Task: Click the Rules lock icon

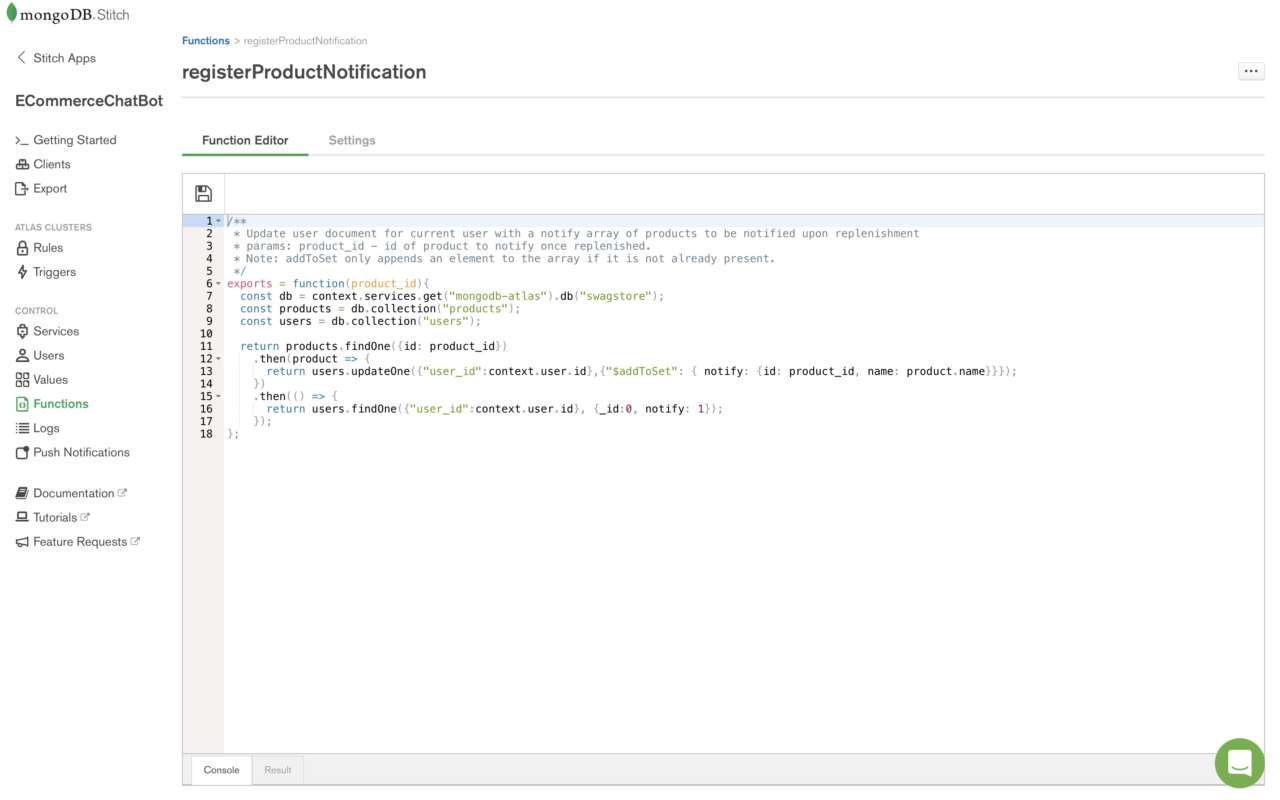Action: [x=22, y=248]
